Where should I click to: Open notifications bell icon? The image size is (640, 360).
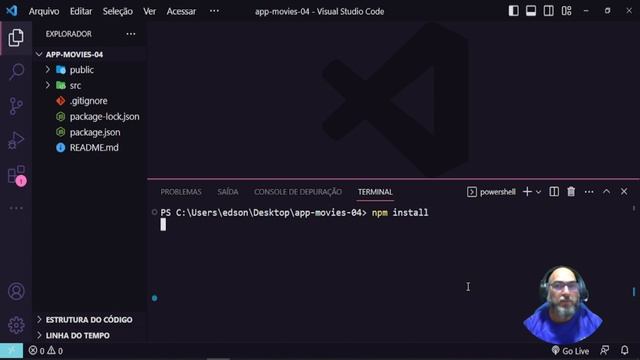pyautogui.click(x=624, y=350)
